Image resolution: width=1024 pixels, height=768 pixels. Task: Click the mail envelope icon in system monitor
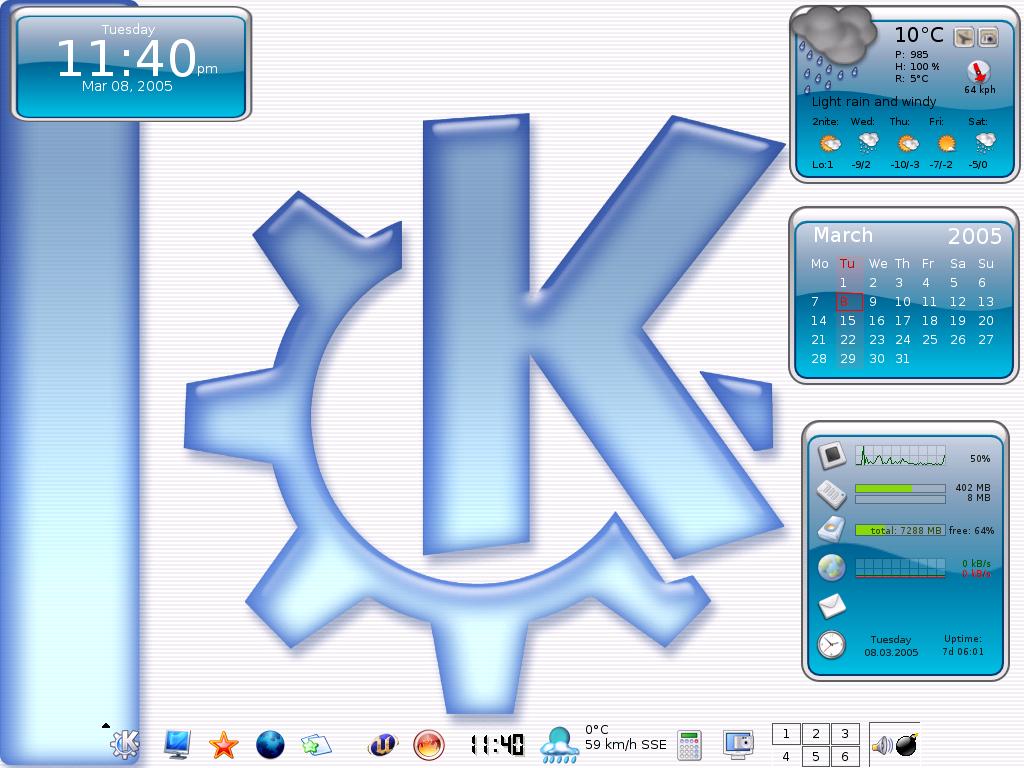[x=832, y=605]
